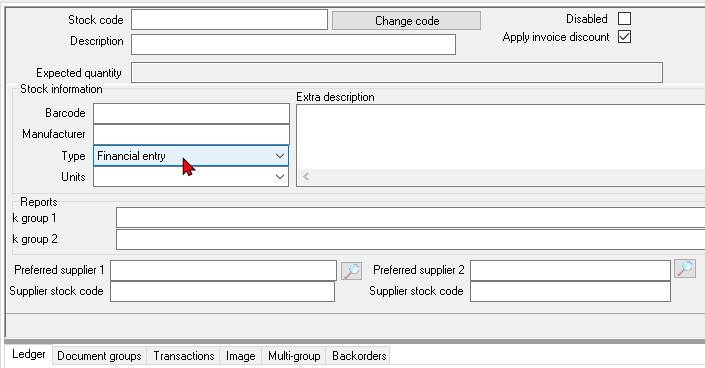Go to the Transactions tab
705x368 pixels.
(x=183, y=356)
